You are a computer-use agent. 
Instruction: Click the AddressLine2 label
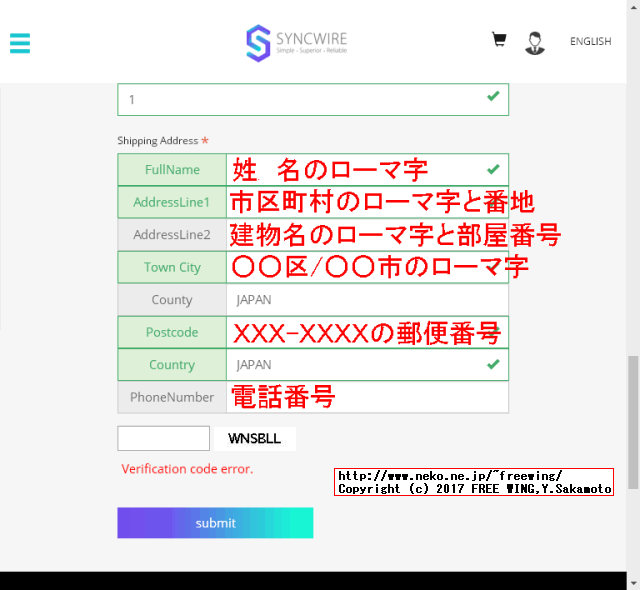172,235
